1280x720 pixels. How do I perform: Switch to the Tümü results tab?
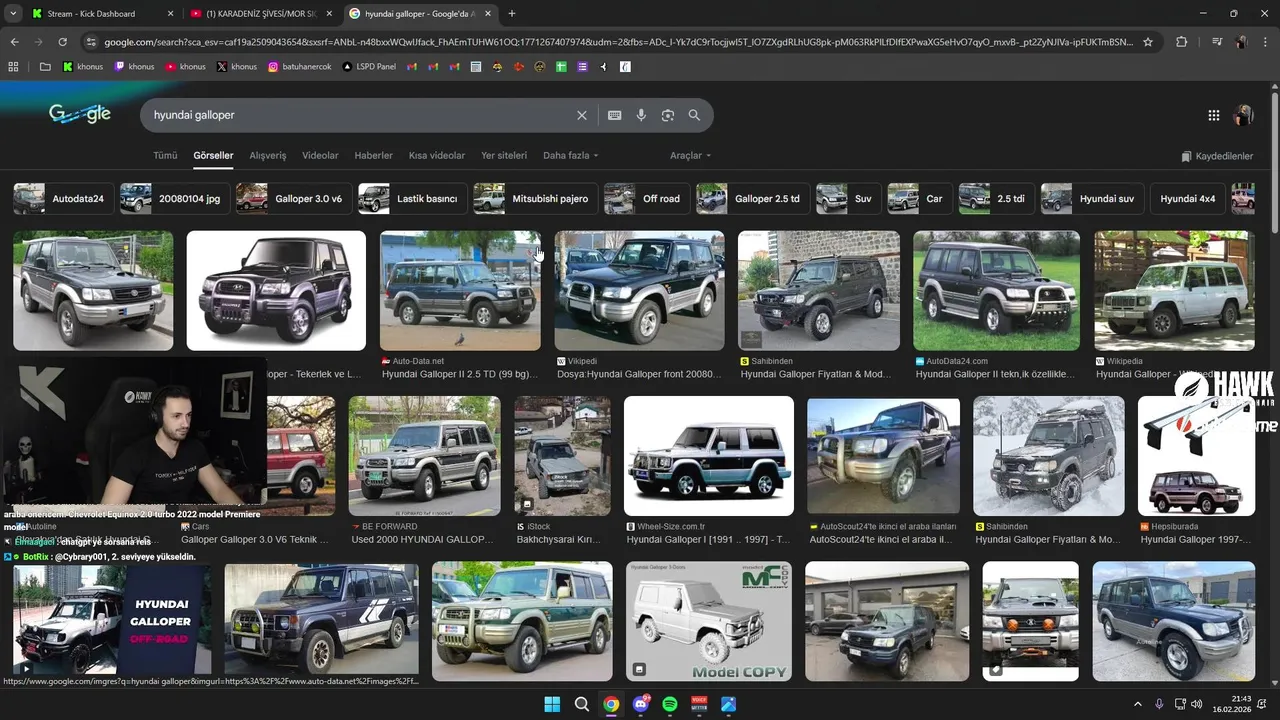(165, 156)
